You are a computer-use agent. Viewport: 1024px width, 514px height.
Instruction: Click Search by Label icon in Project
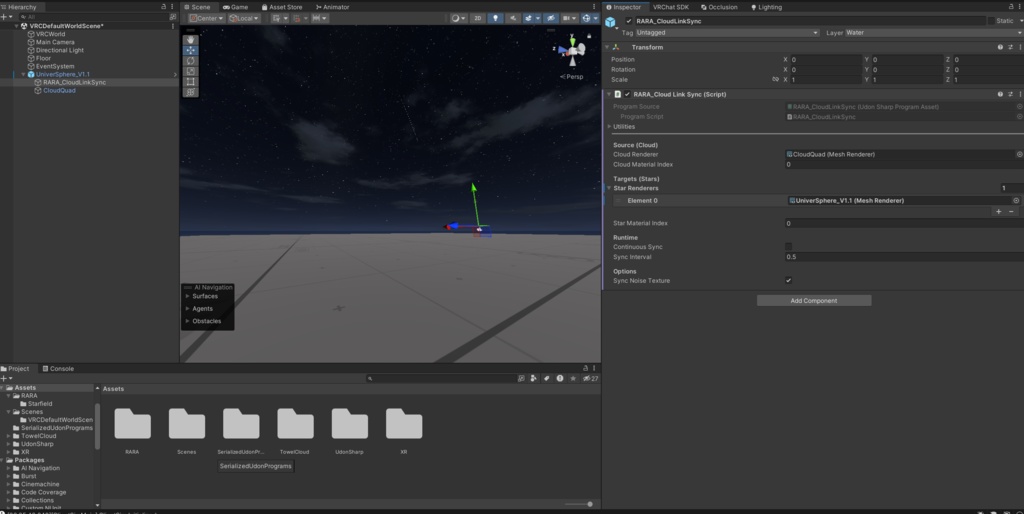tap(547, 378)
